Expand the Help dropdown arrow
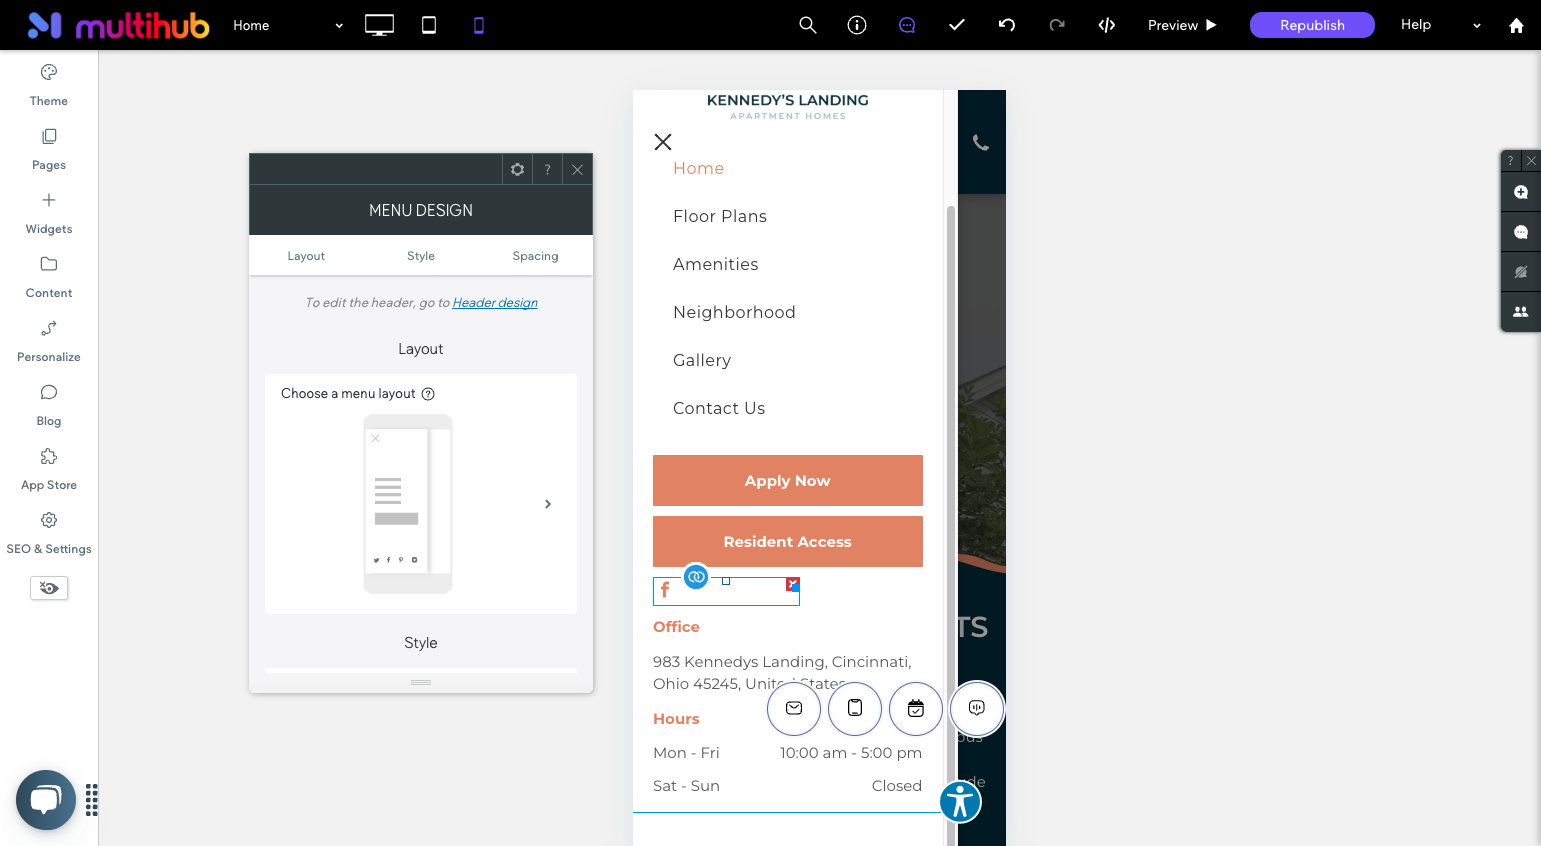This screenshot has width=1541, height=846. (1477, 26)
